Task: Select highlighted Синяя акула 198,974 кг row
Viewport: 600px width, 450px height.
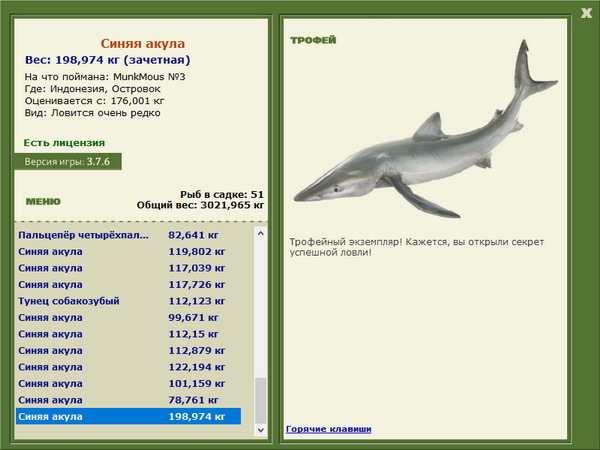Action: click(x=129, y=416)
